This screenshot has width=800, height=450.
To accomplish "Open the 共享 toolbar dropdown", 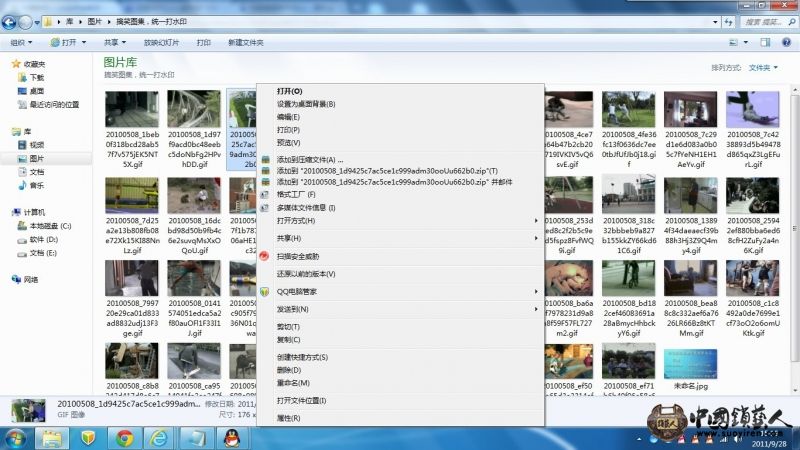I will (115, 42).
